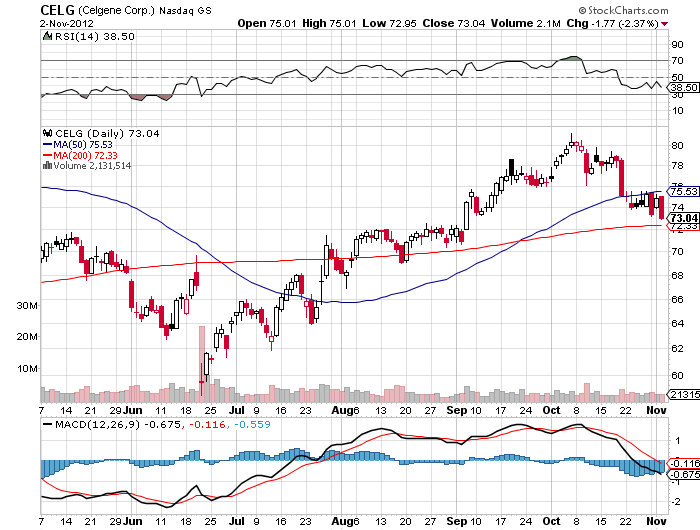This screenshot has width=700, height=530.
Task: Click the CELG ticker symbol title
Action: (x=58, y=10)
